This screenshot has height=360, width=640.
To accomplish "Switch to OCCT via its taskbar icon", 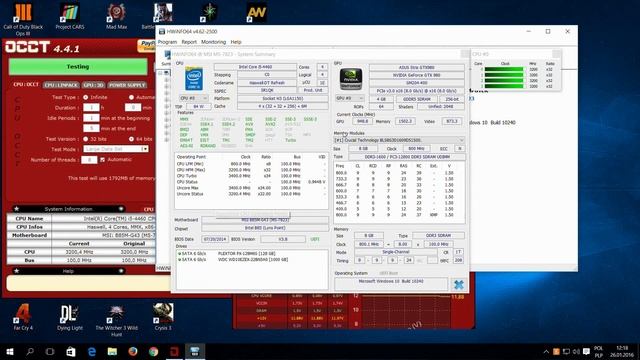I will coord(174,351).
